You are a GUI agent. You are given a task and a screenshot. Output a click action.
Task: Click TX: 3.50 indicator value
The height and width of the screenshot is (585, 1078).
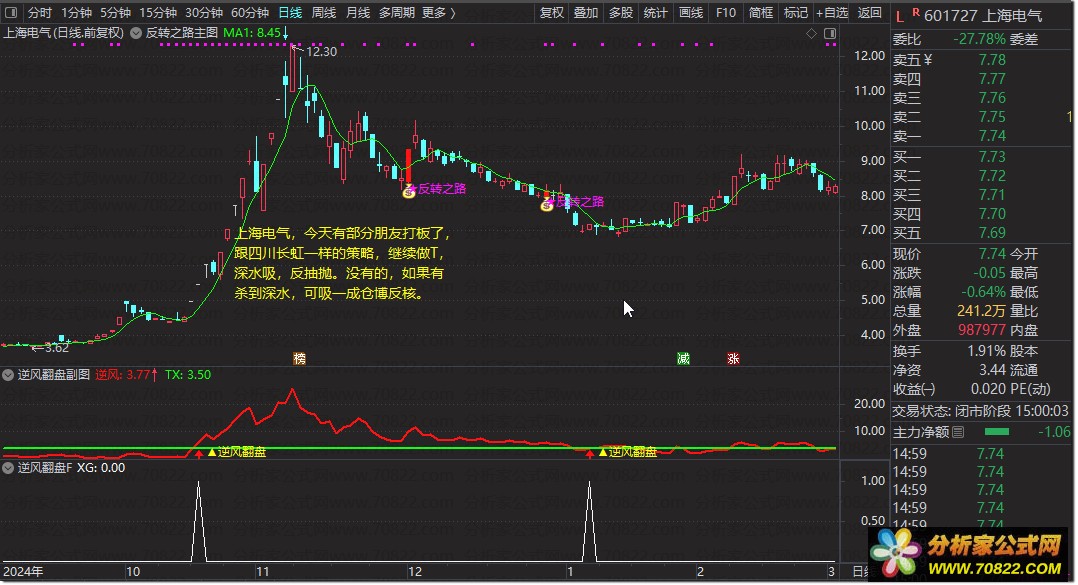pos(188,375)
